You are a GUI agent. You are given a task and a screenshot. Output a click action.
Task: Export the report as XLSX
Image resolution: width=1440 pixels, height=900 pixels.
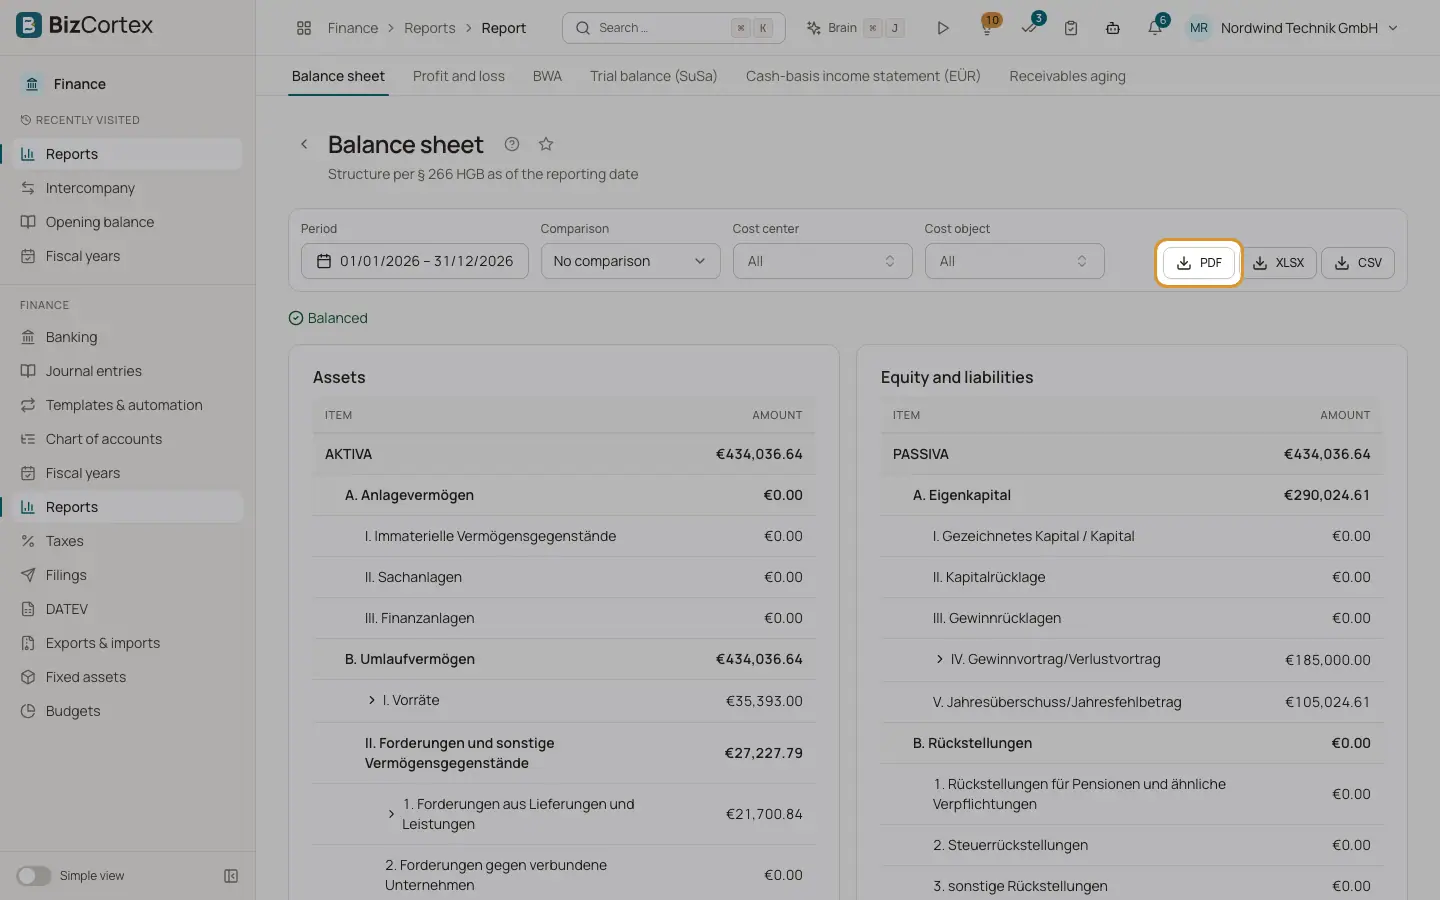(x=1279, y=263)
